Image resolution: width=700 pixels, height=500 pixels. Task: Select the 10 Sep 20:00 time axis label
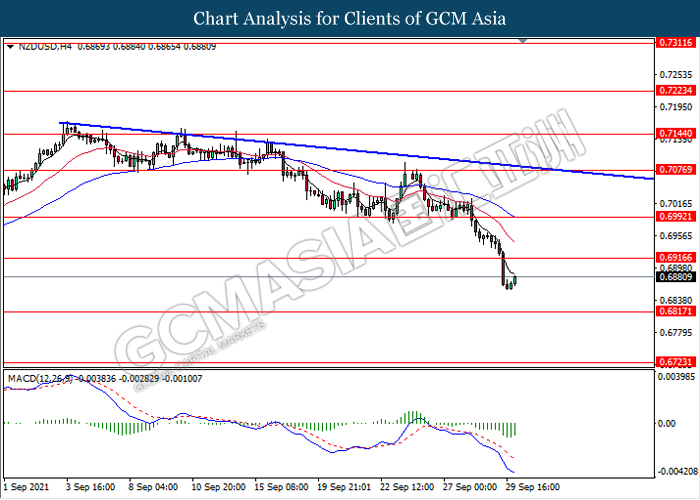coord(218,487)
